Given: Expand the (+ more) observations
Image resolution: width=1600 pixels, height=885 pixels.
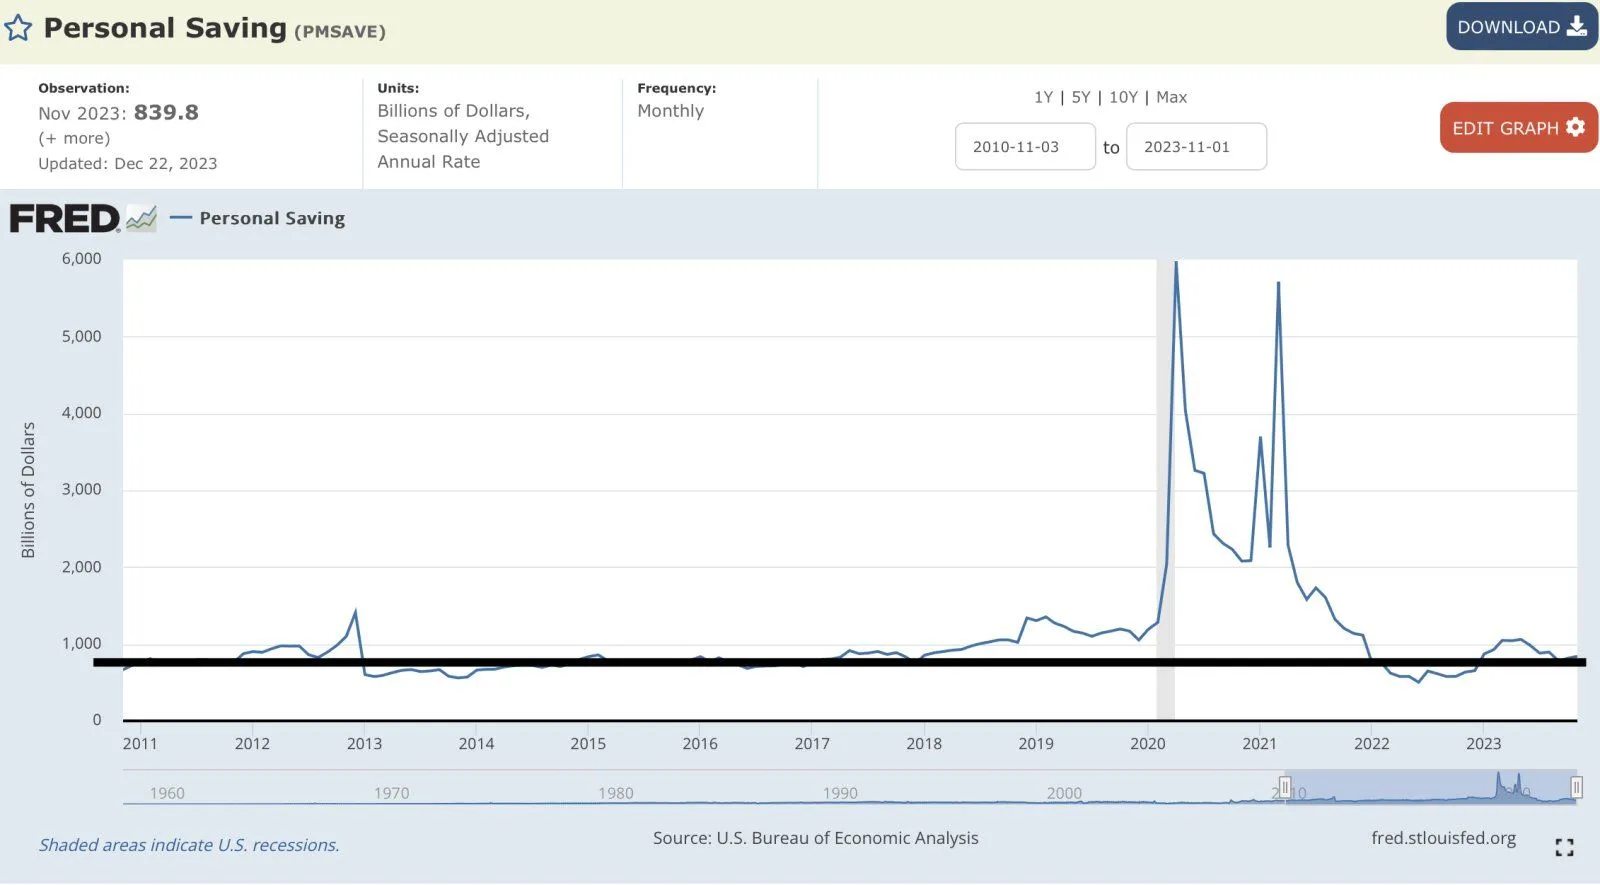Looking at the screenshot, I should 74,138.
